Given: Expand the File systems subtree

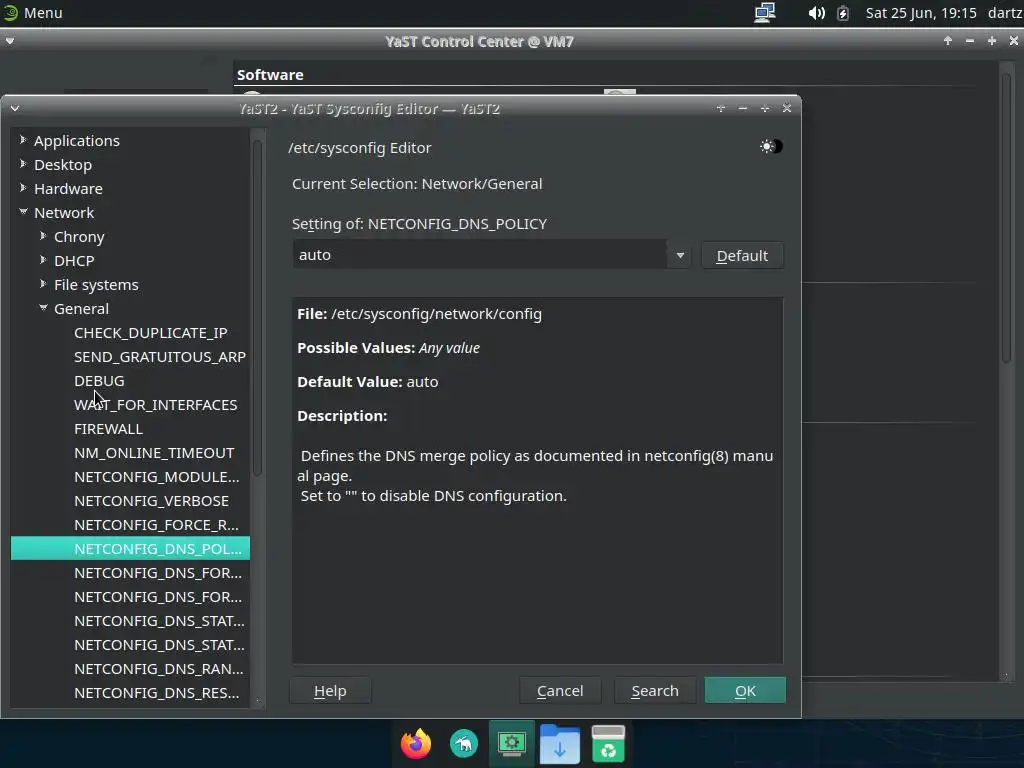Looking at the screenshot, I should tap(43, 283).
